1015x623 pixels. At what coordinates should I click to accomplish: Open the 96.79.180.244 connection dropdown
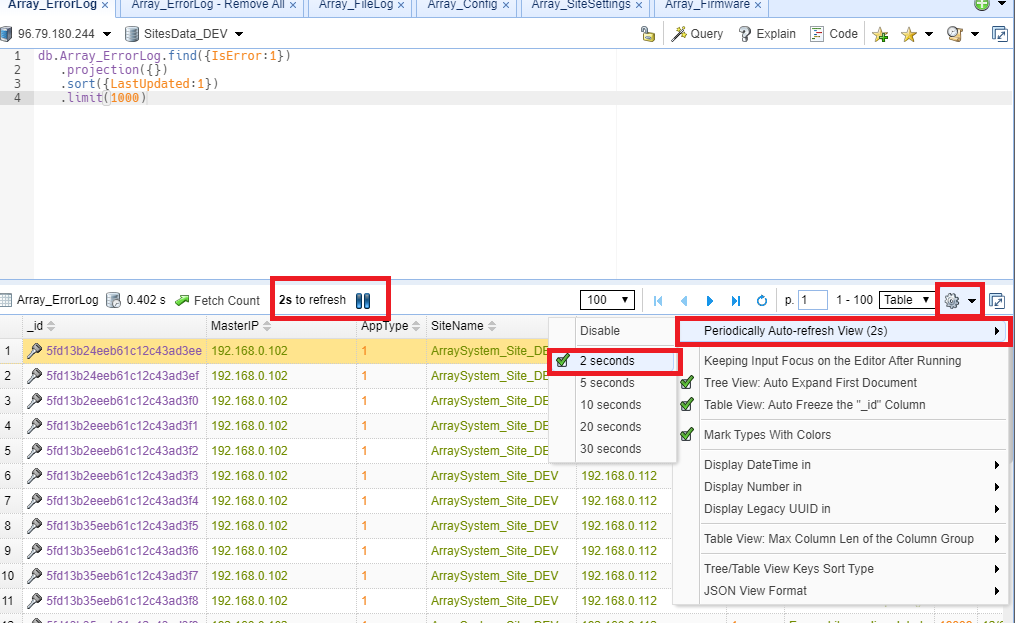tap(107, 34)
